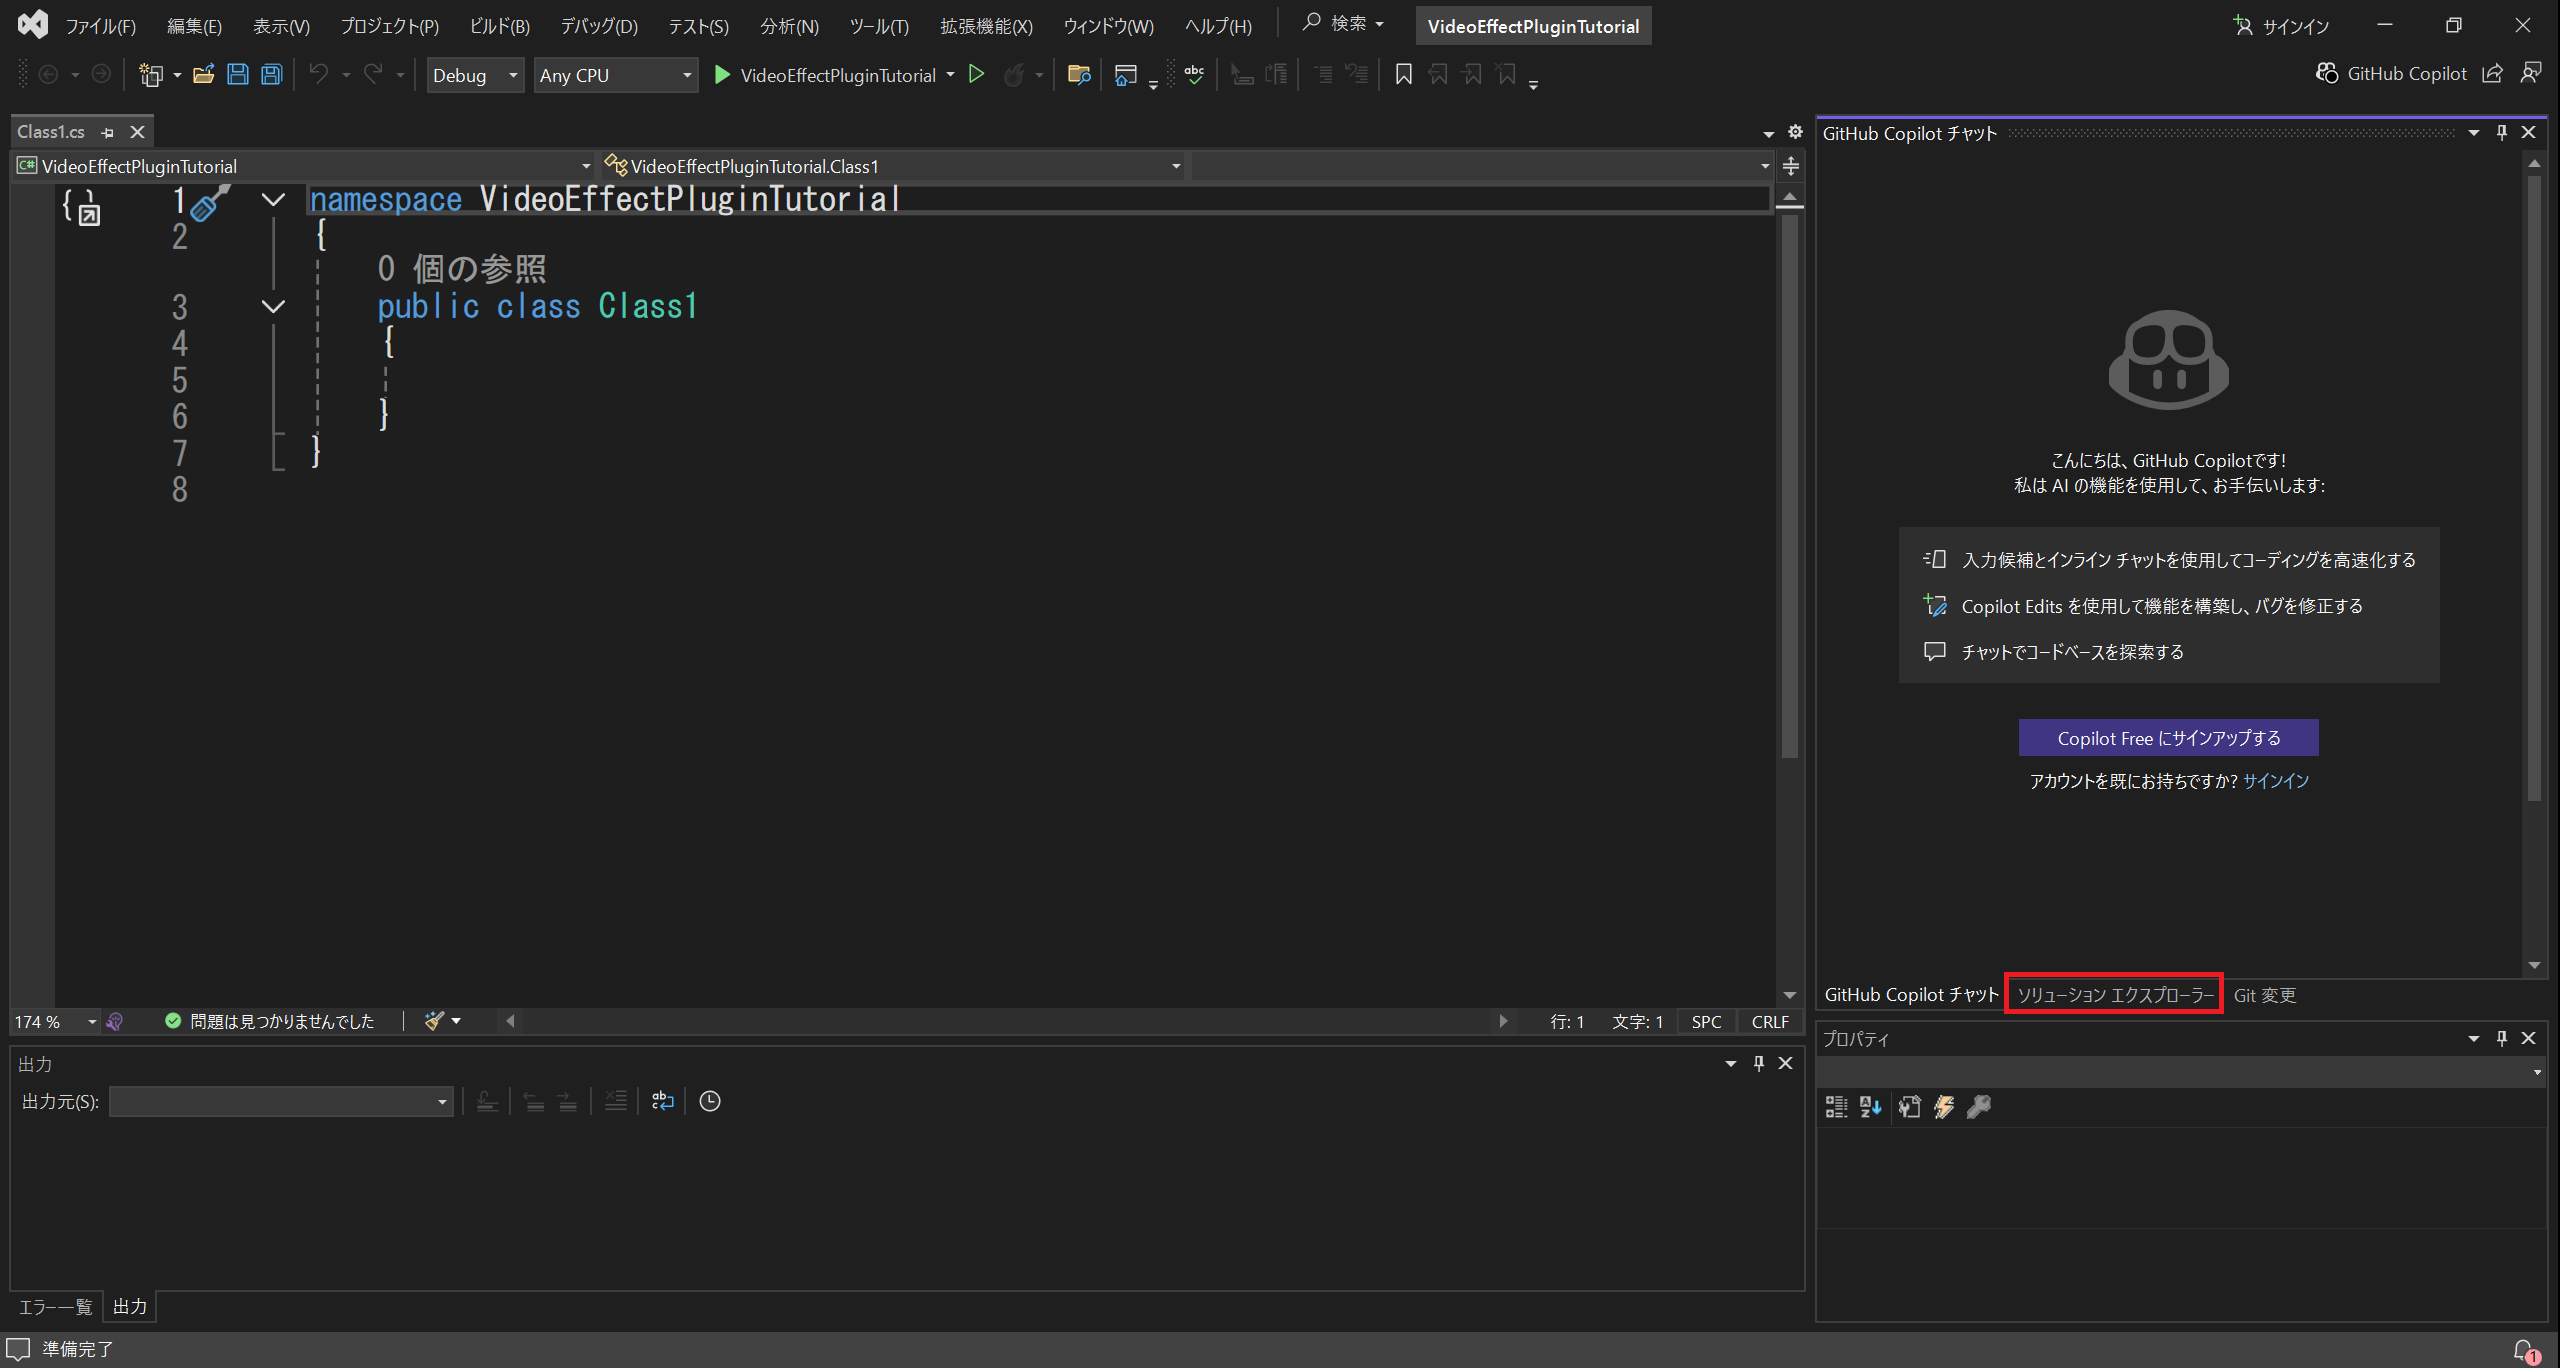Click the notifications bell in status bar
The width and height of the screenshot is (2560, 1368).
(2524, 1350)
